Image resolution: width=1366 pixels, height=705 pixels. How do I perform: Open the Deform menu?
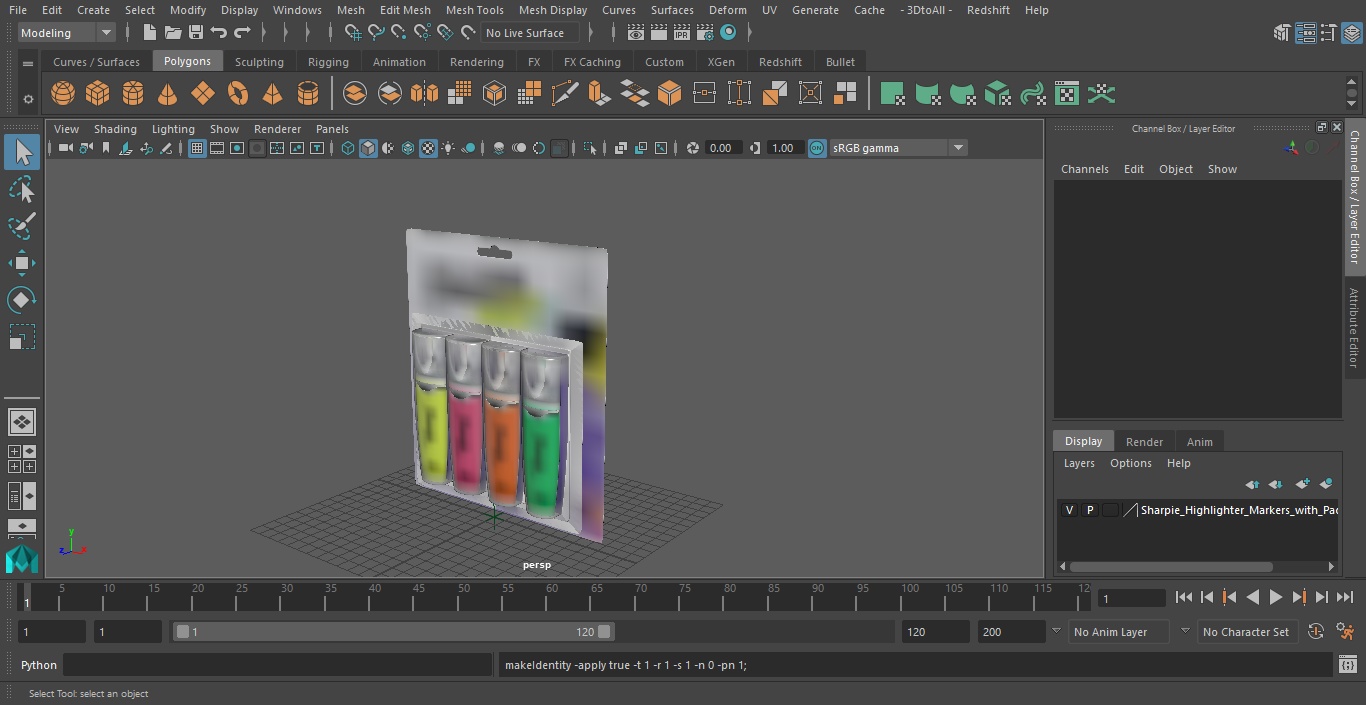pos(728,10)
